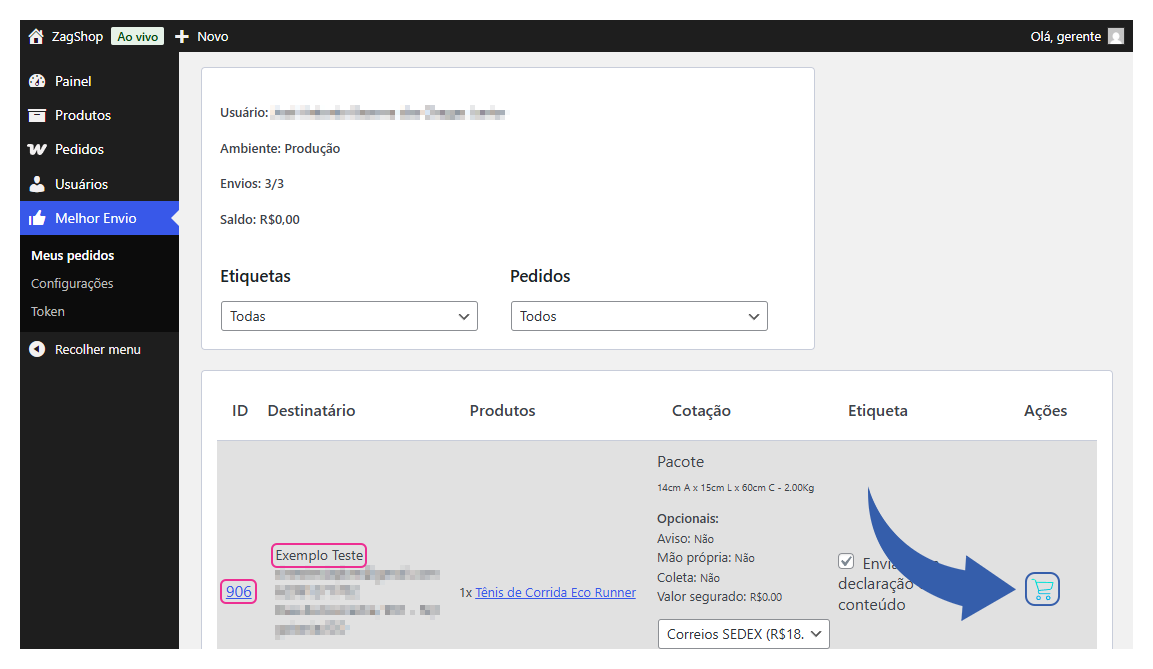Click the Olá, gerente greeting
The width and height of the screenshot is (1153, 669).
[x=1065, y=36]
